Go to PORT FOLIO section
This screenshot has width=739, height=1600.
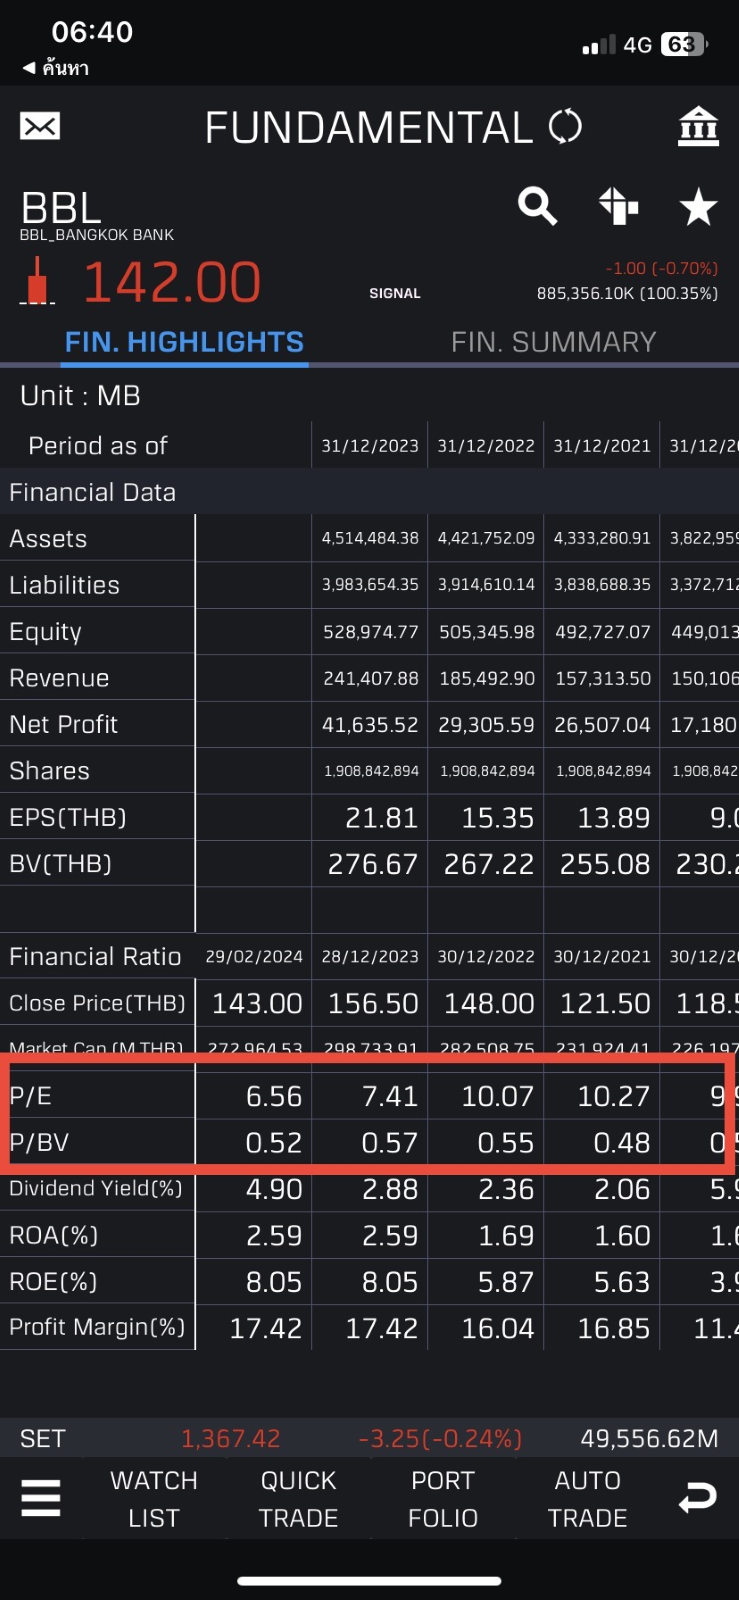coord(443,1498)
